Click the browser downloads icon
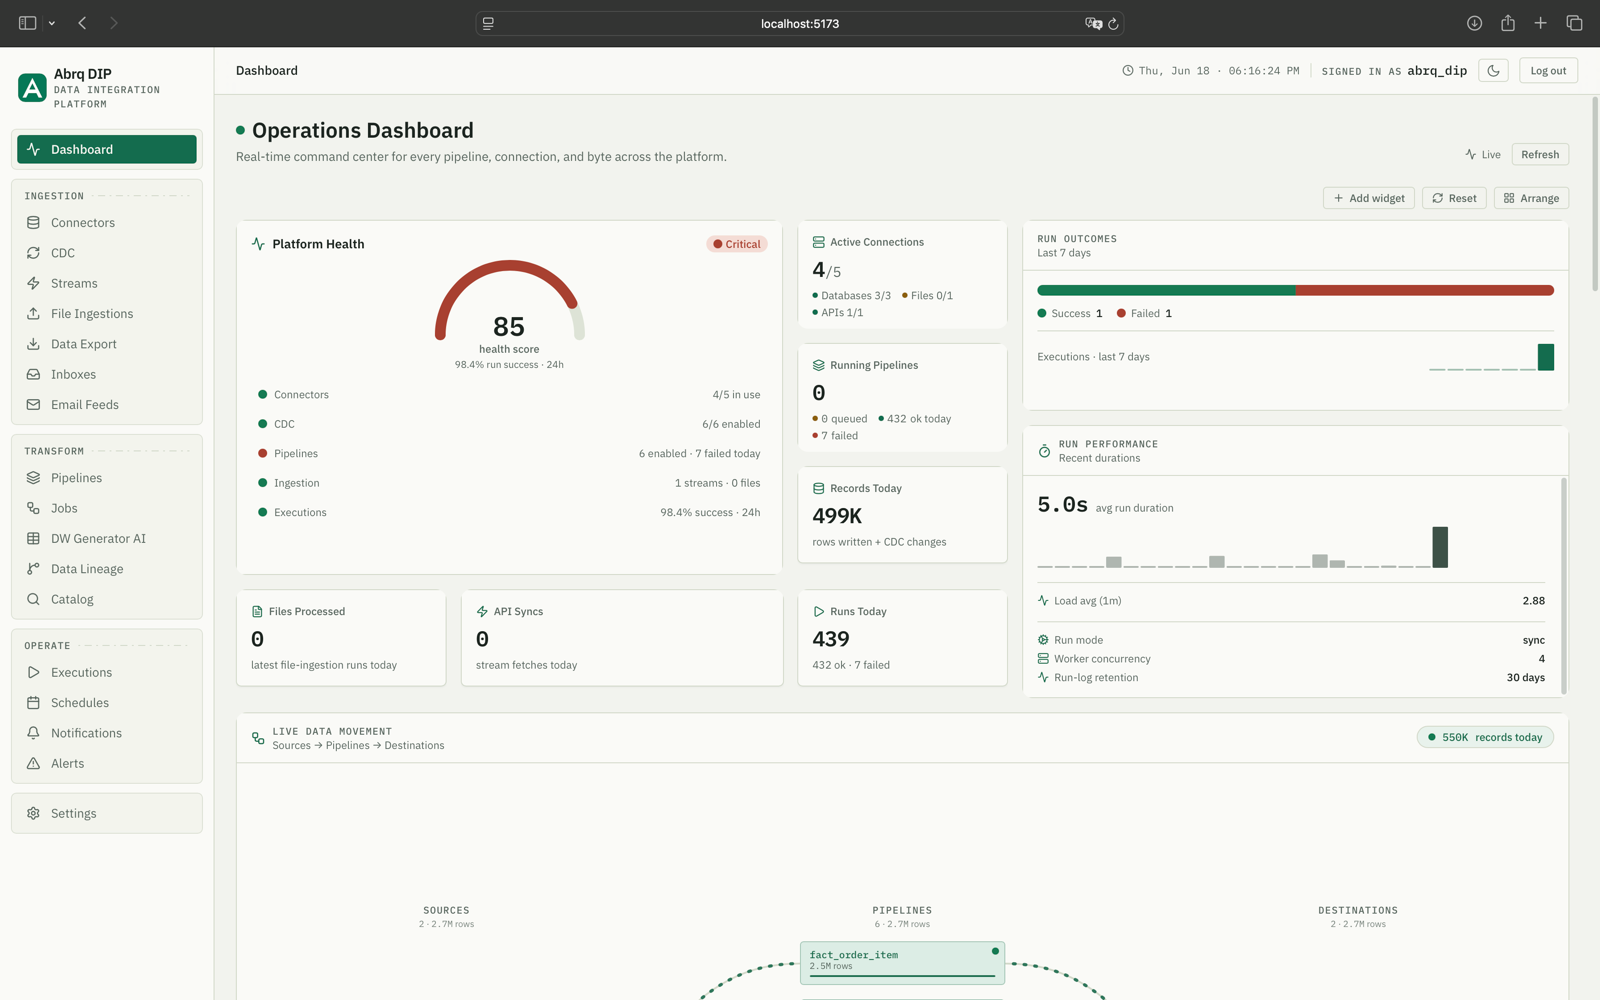This screenshot has height=1000, width=1600. (1474, 23)
